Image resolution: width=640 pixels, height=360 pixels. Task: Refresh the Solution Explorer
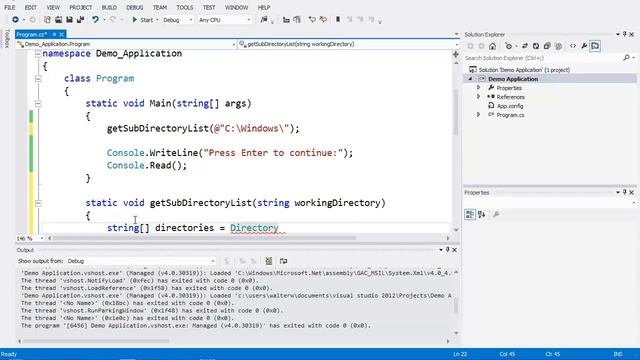point(536,46)
